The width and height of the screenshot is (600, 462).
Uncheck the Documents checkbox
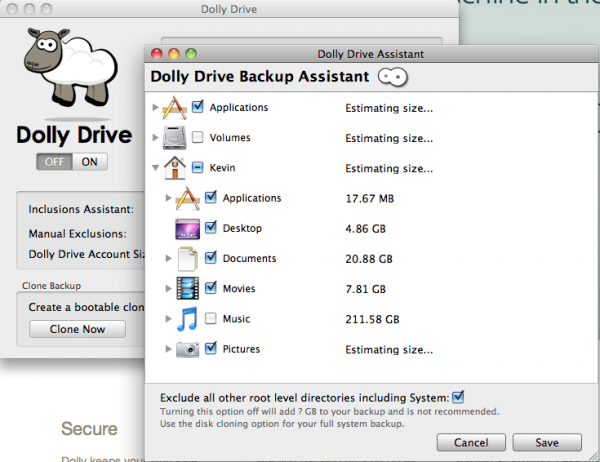click(210, 258)
